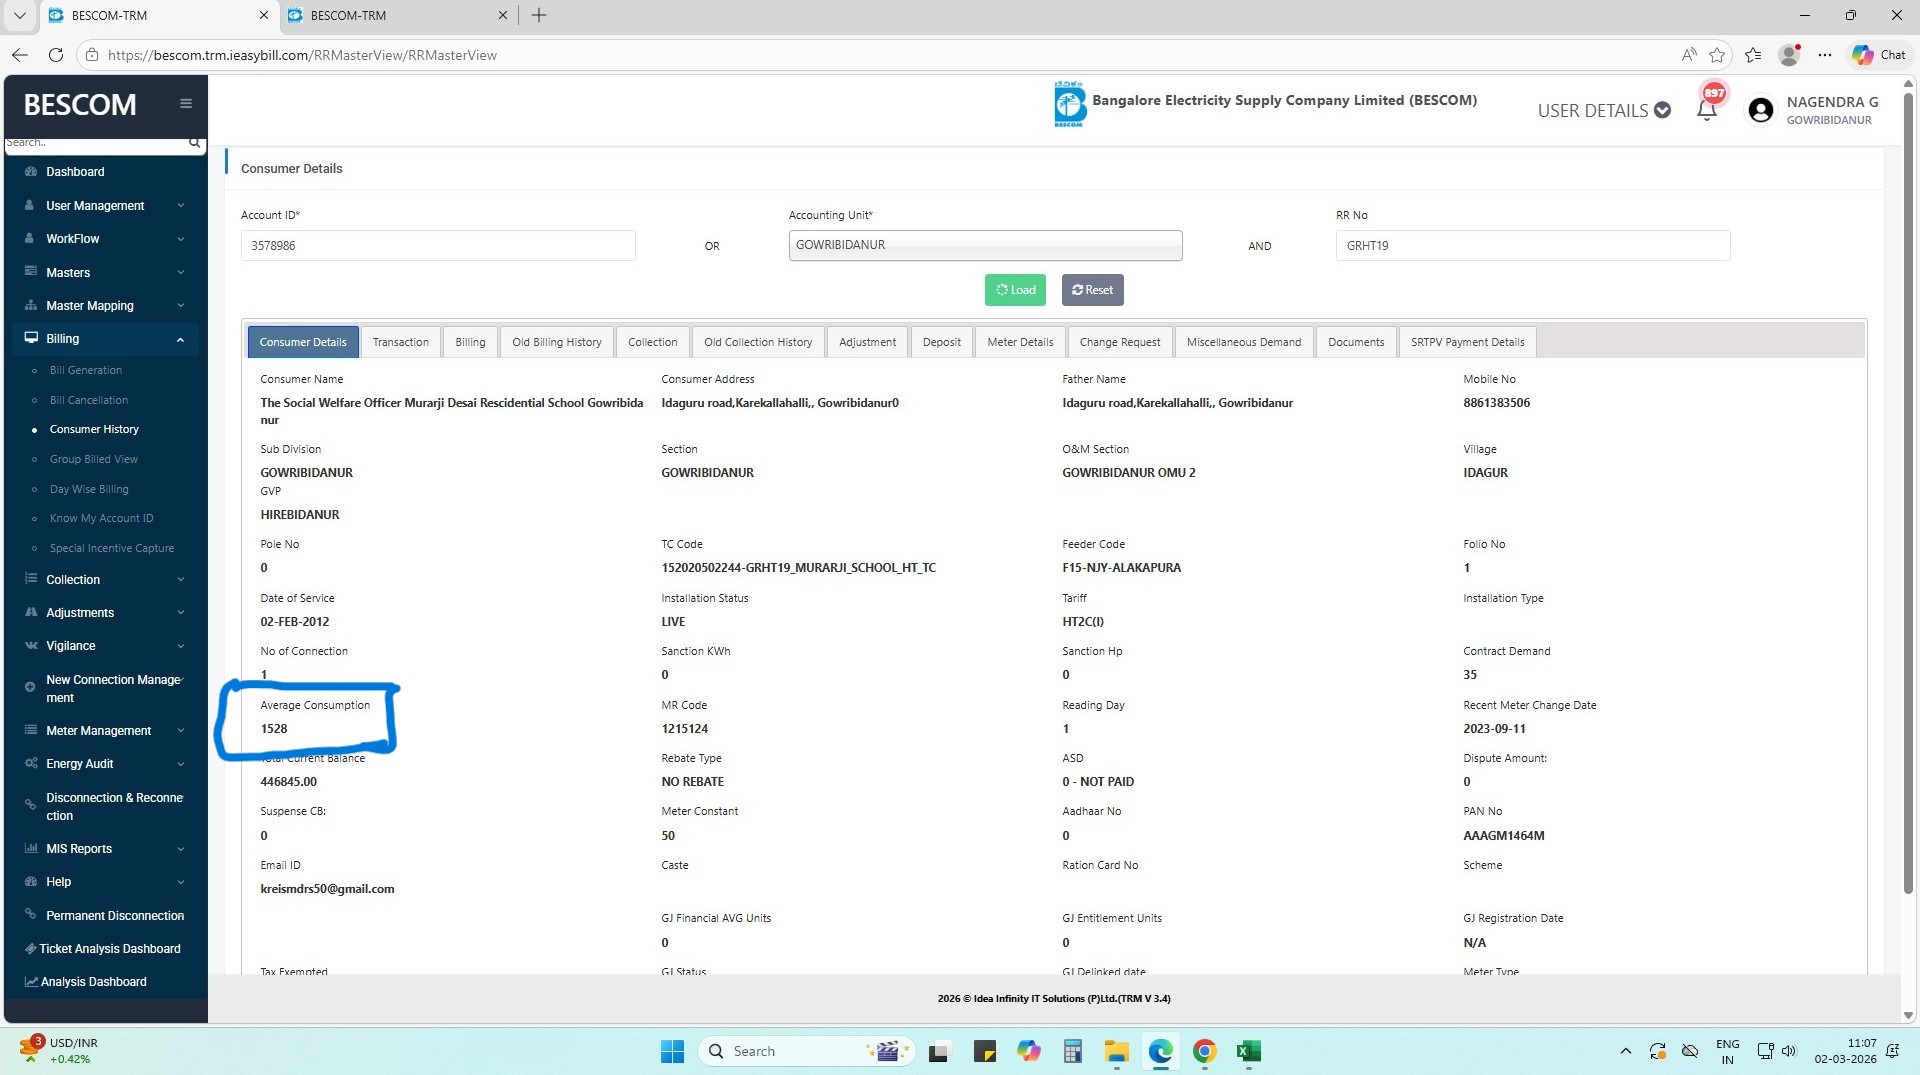Open the Accounting Unit combo box
The width and height of the screenshot is (1920, 1075).
click(x=984, y=246)
